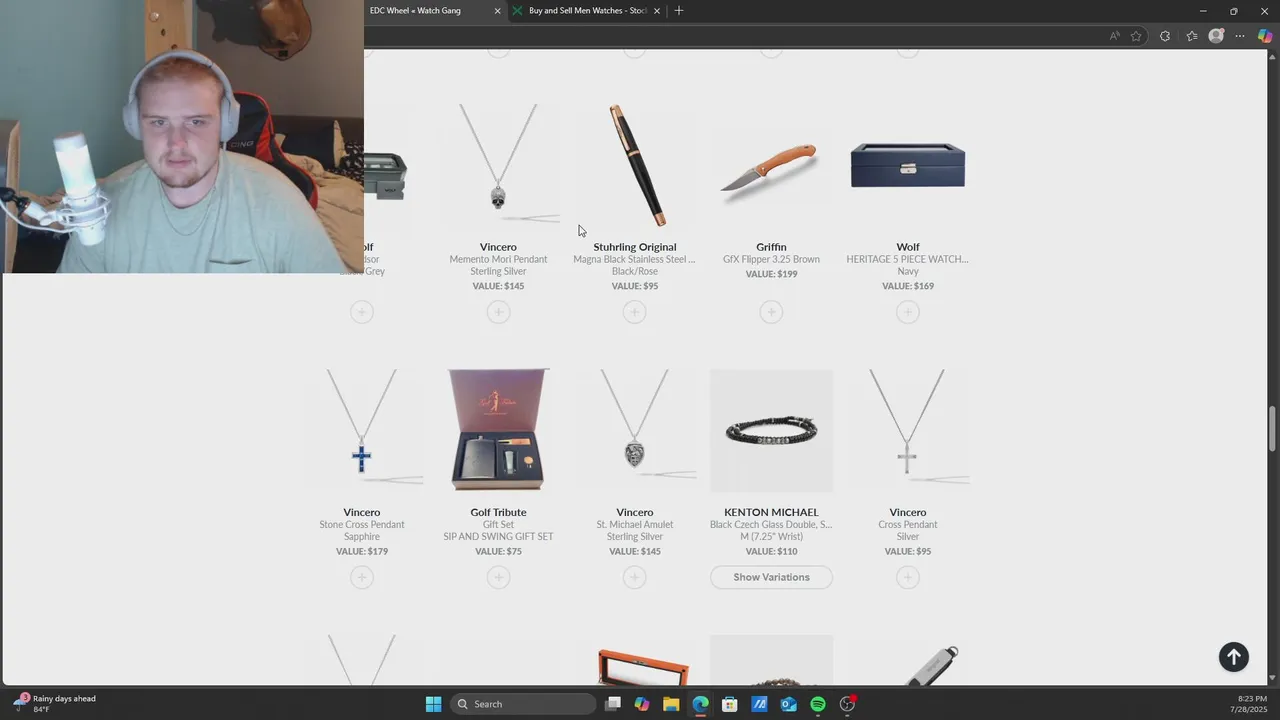Image resolution: width=1280 pixels, height=720 pixels.
Task: Open the Golf Tribute gift set image
Action: 498,430
